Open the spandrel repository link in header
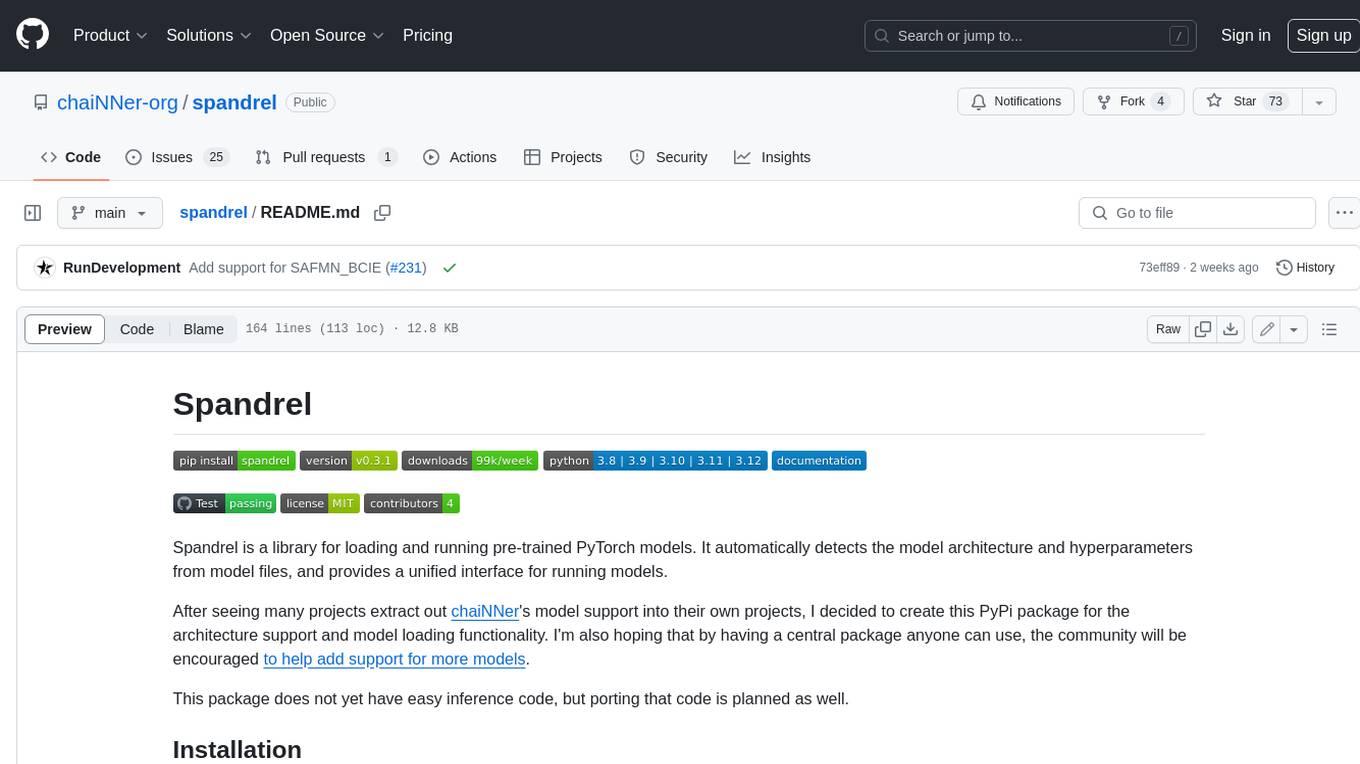 pyautogui.click(x=234, y=102)
